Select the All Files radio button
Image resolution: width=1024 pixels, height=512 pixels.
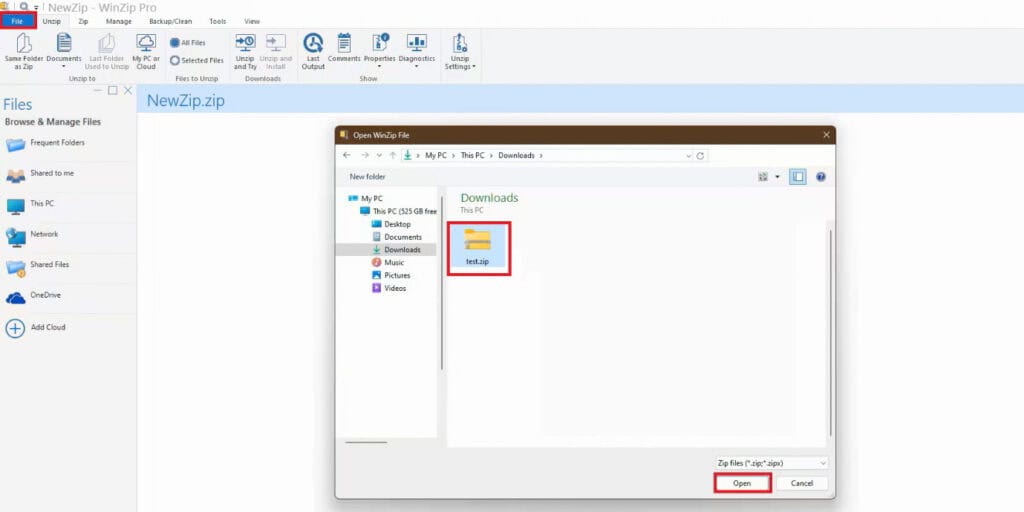click(x=175, y=43)
